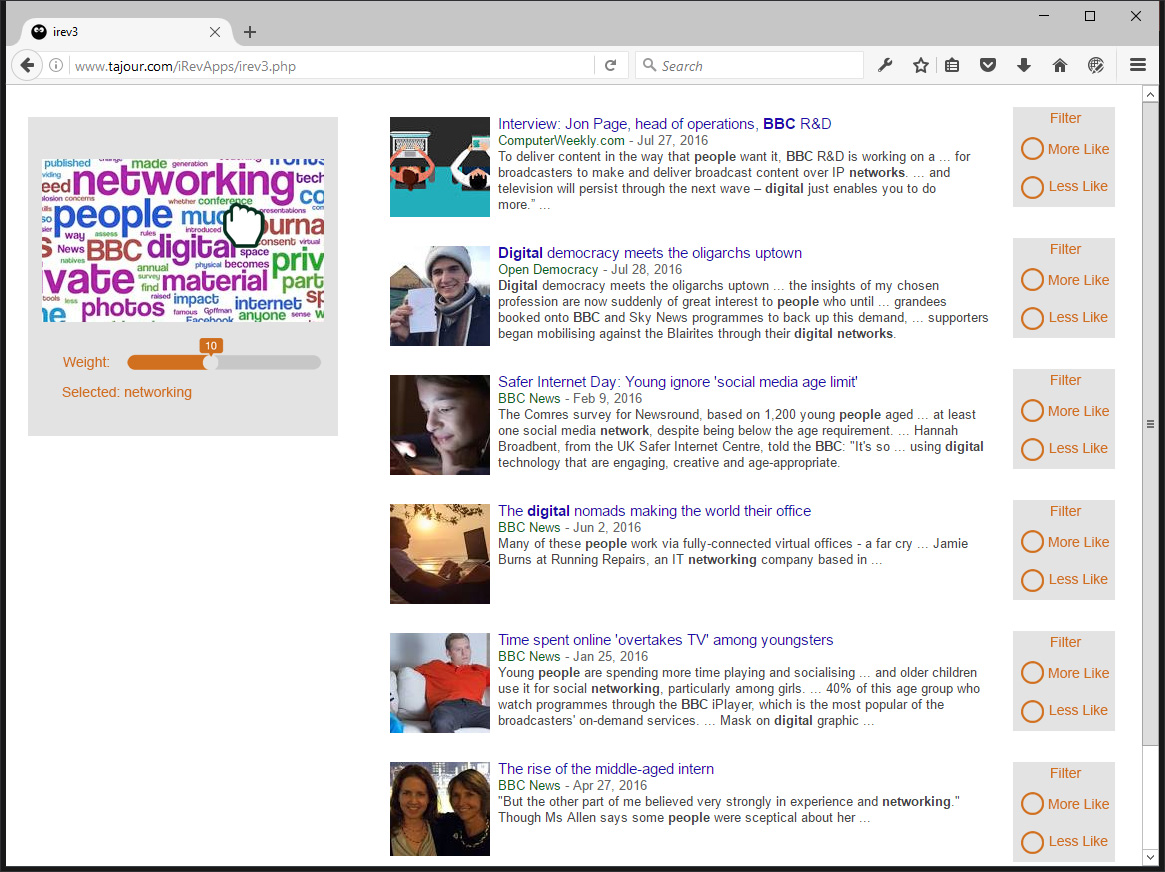Go to the home page icon
Screen dimensions: 1165x872
point(1060,65)
